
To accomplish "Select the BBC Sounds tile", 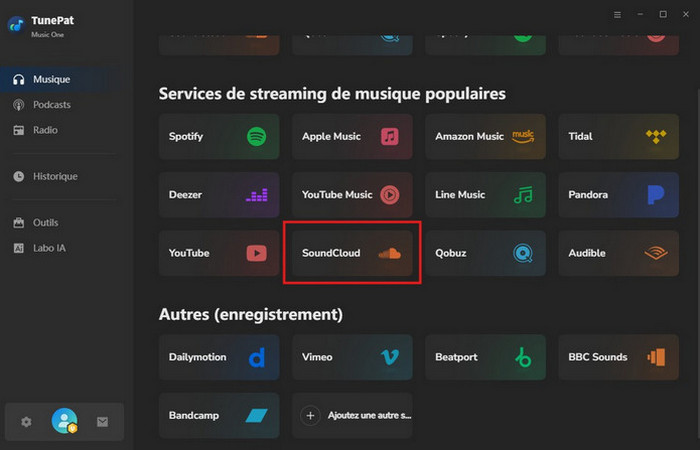I will 618,357.
